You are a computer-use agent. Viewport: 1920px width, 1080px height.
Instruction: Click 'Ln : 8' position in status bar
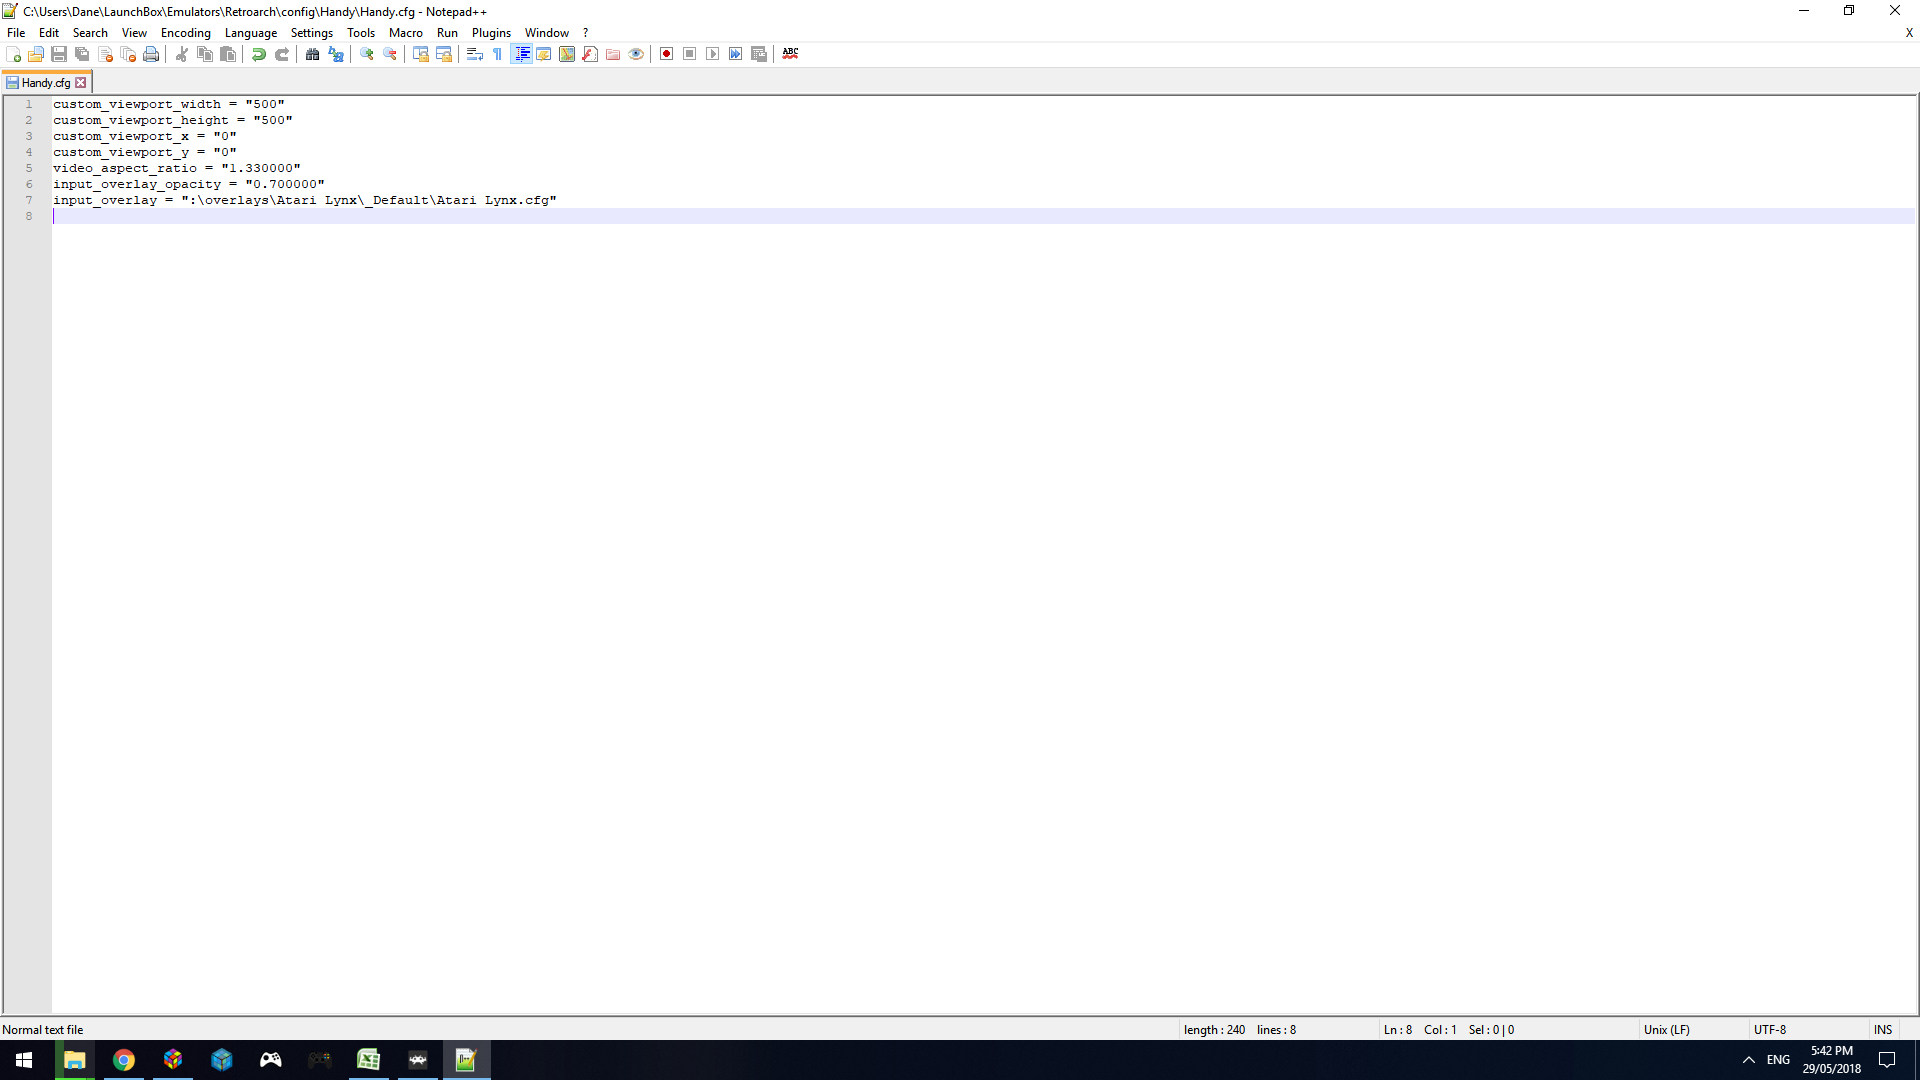tap(1398, 1030)
